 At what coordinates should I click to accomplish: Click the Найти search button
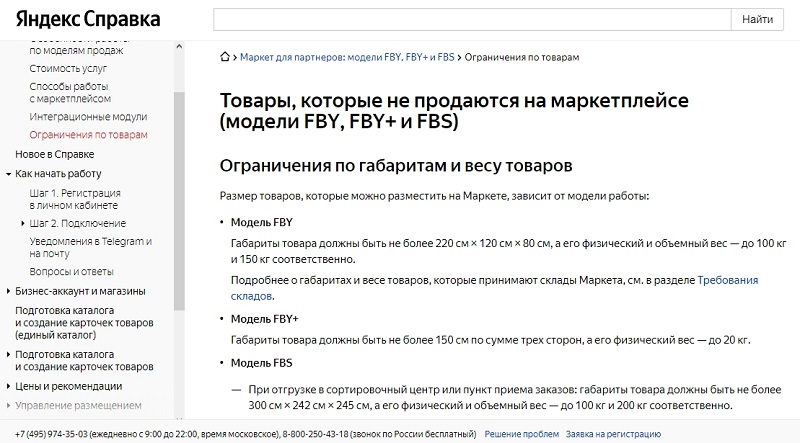tap(757, 19)
